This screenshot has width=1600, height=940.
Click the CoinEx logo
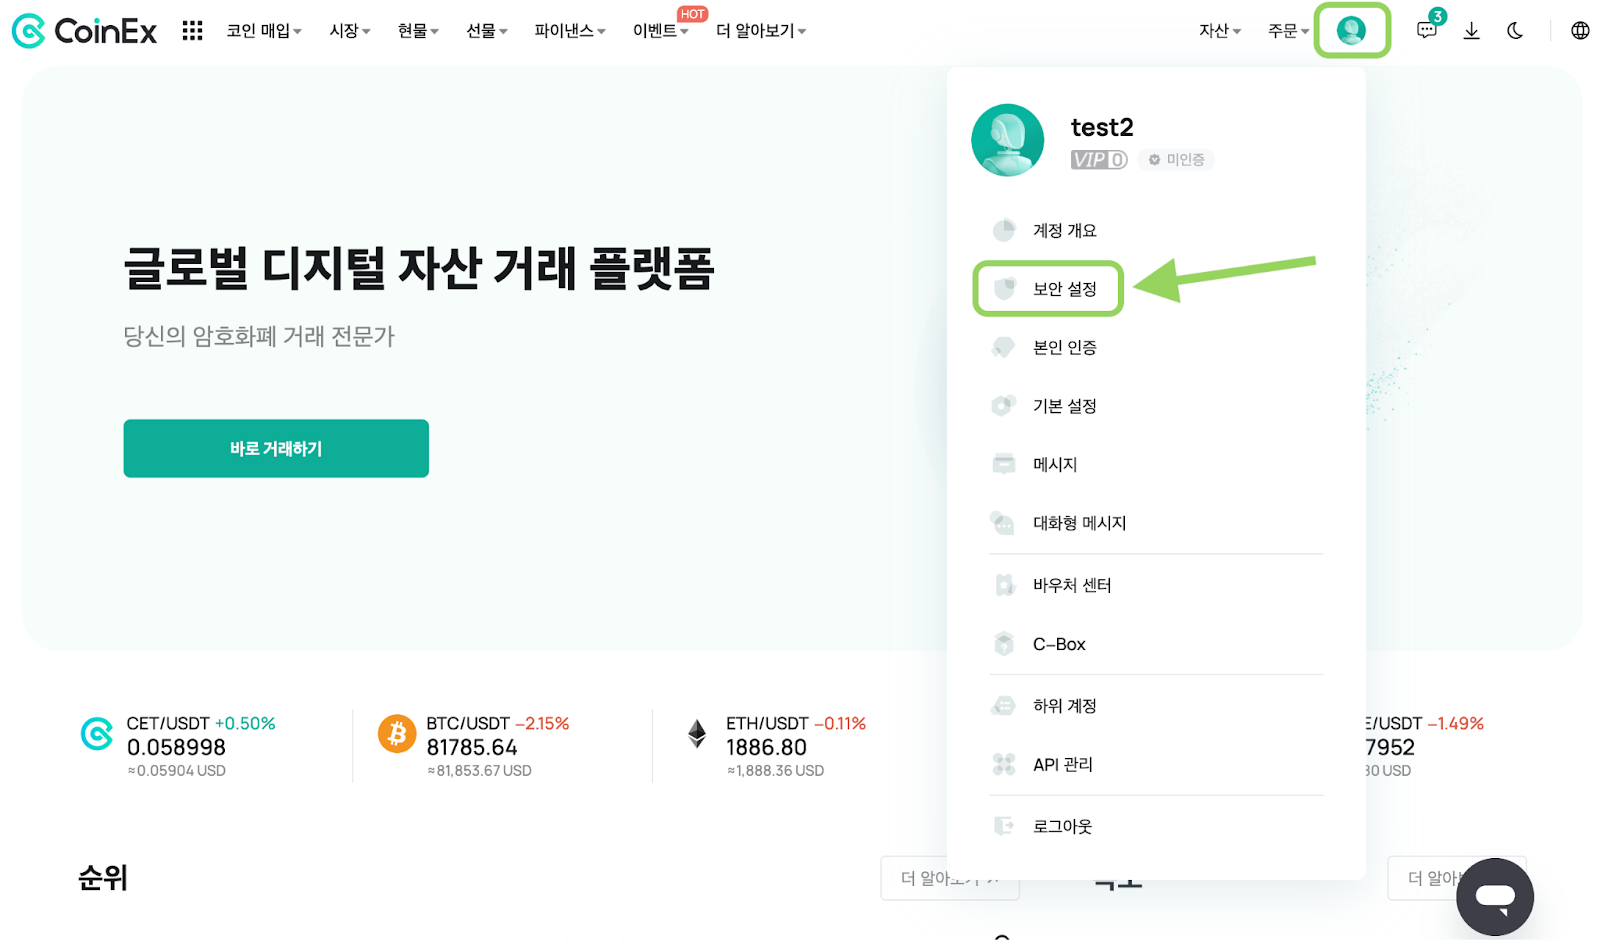(84, 31)
